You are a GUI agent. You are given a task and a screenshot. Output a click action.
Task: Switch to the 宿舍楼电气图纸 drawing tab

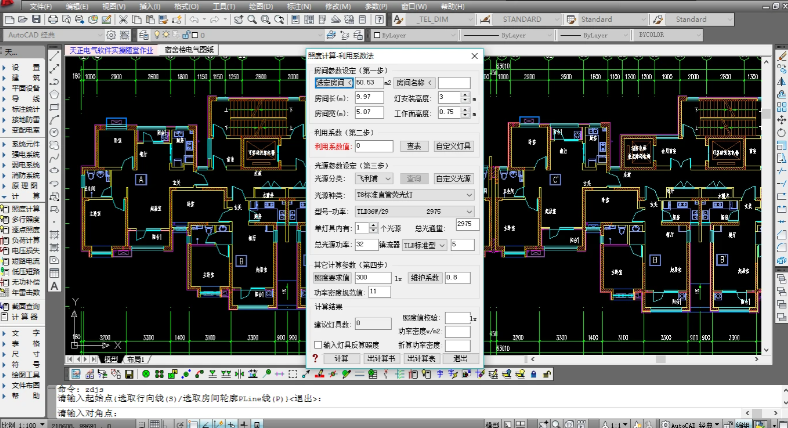coord(188,49)
